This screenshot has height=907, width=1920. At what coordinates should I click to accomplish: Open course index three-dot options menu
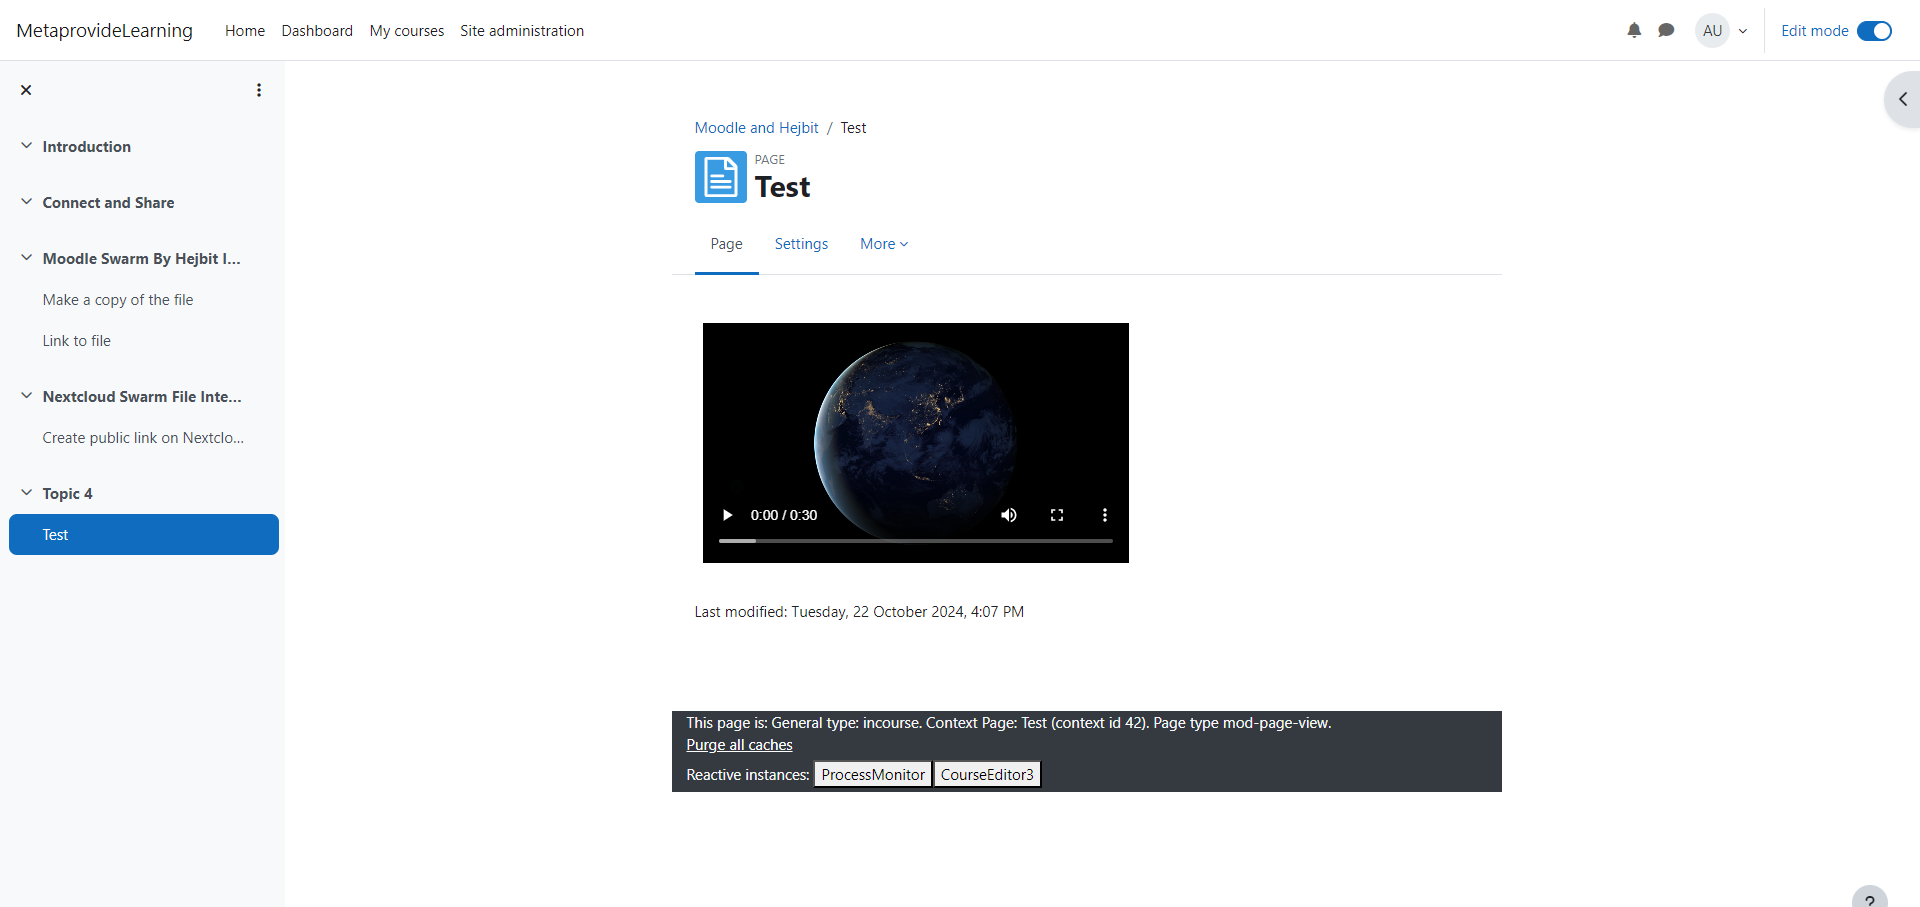click(x=259, y=90)
